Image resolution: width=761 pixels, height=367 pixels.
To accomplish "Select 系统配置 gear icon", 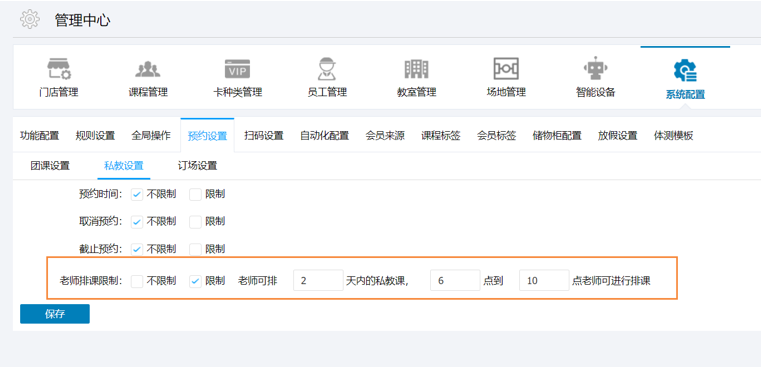I will tap(685, 70).
